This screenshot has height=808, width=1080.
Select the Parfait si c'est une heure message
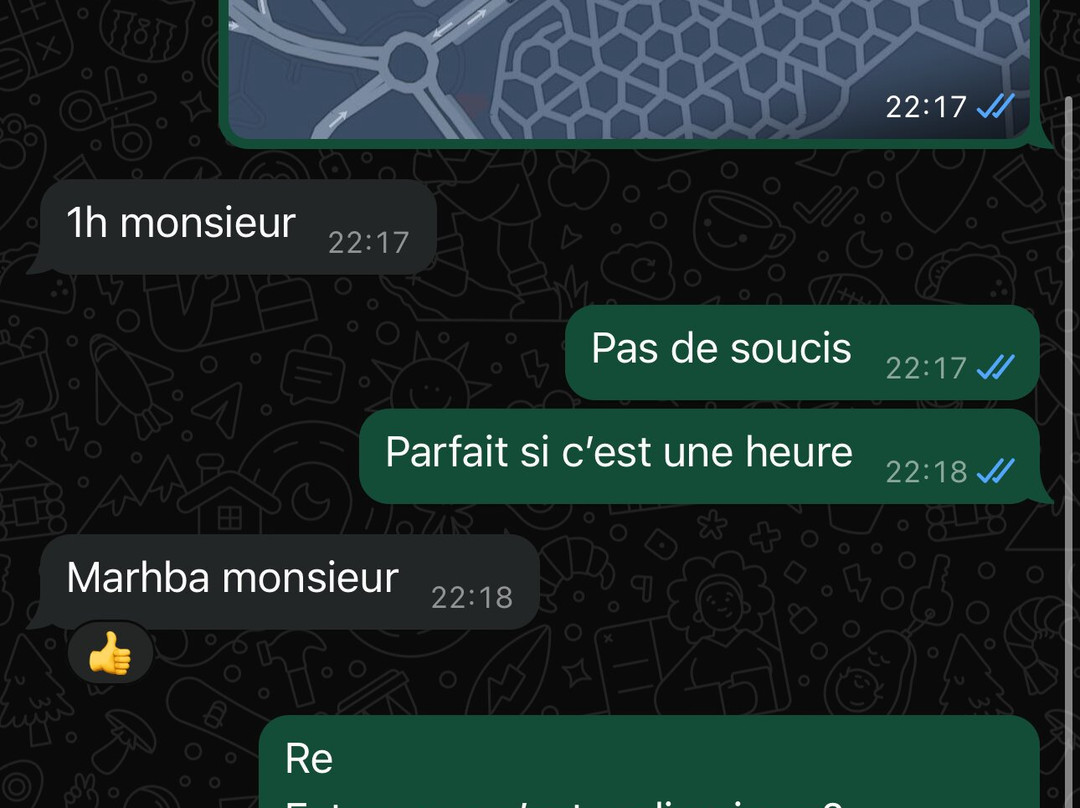pyautogui.click(x=699, y=456)
